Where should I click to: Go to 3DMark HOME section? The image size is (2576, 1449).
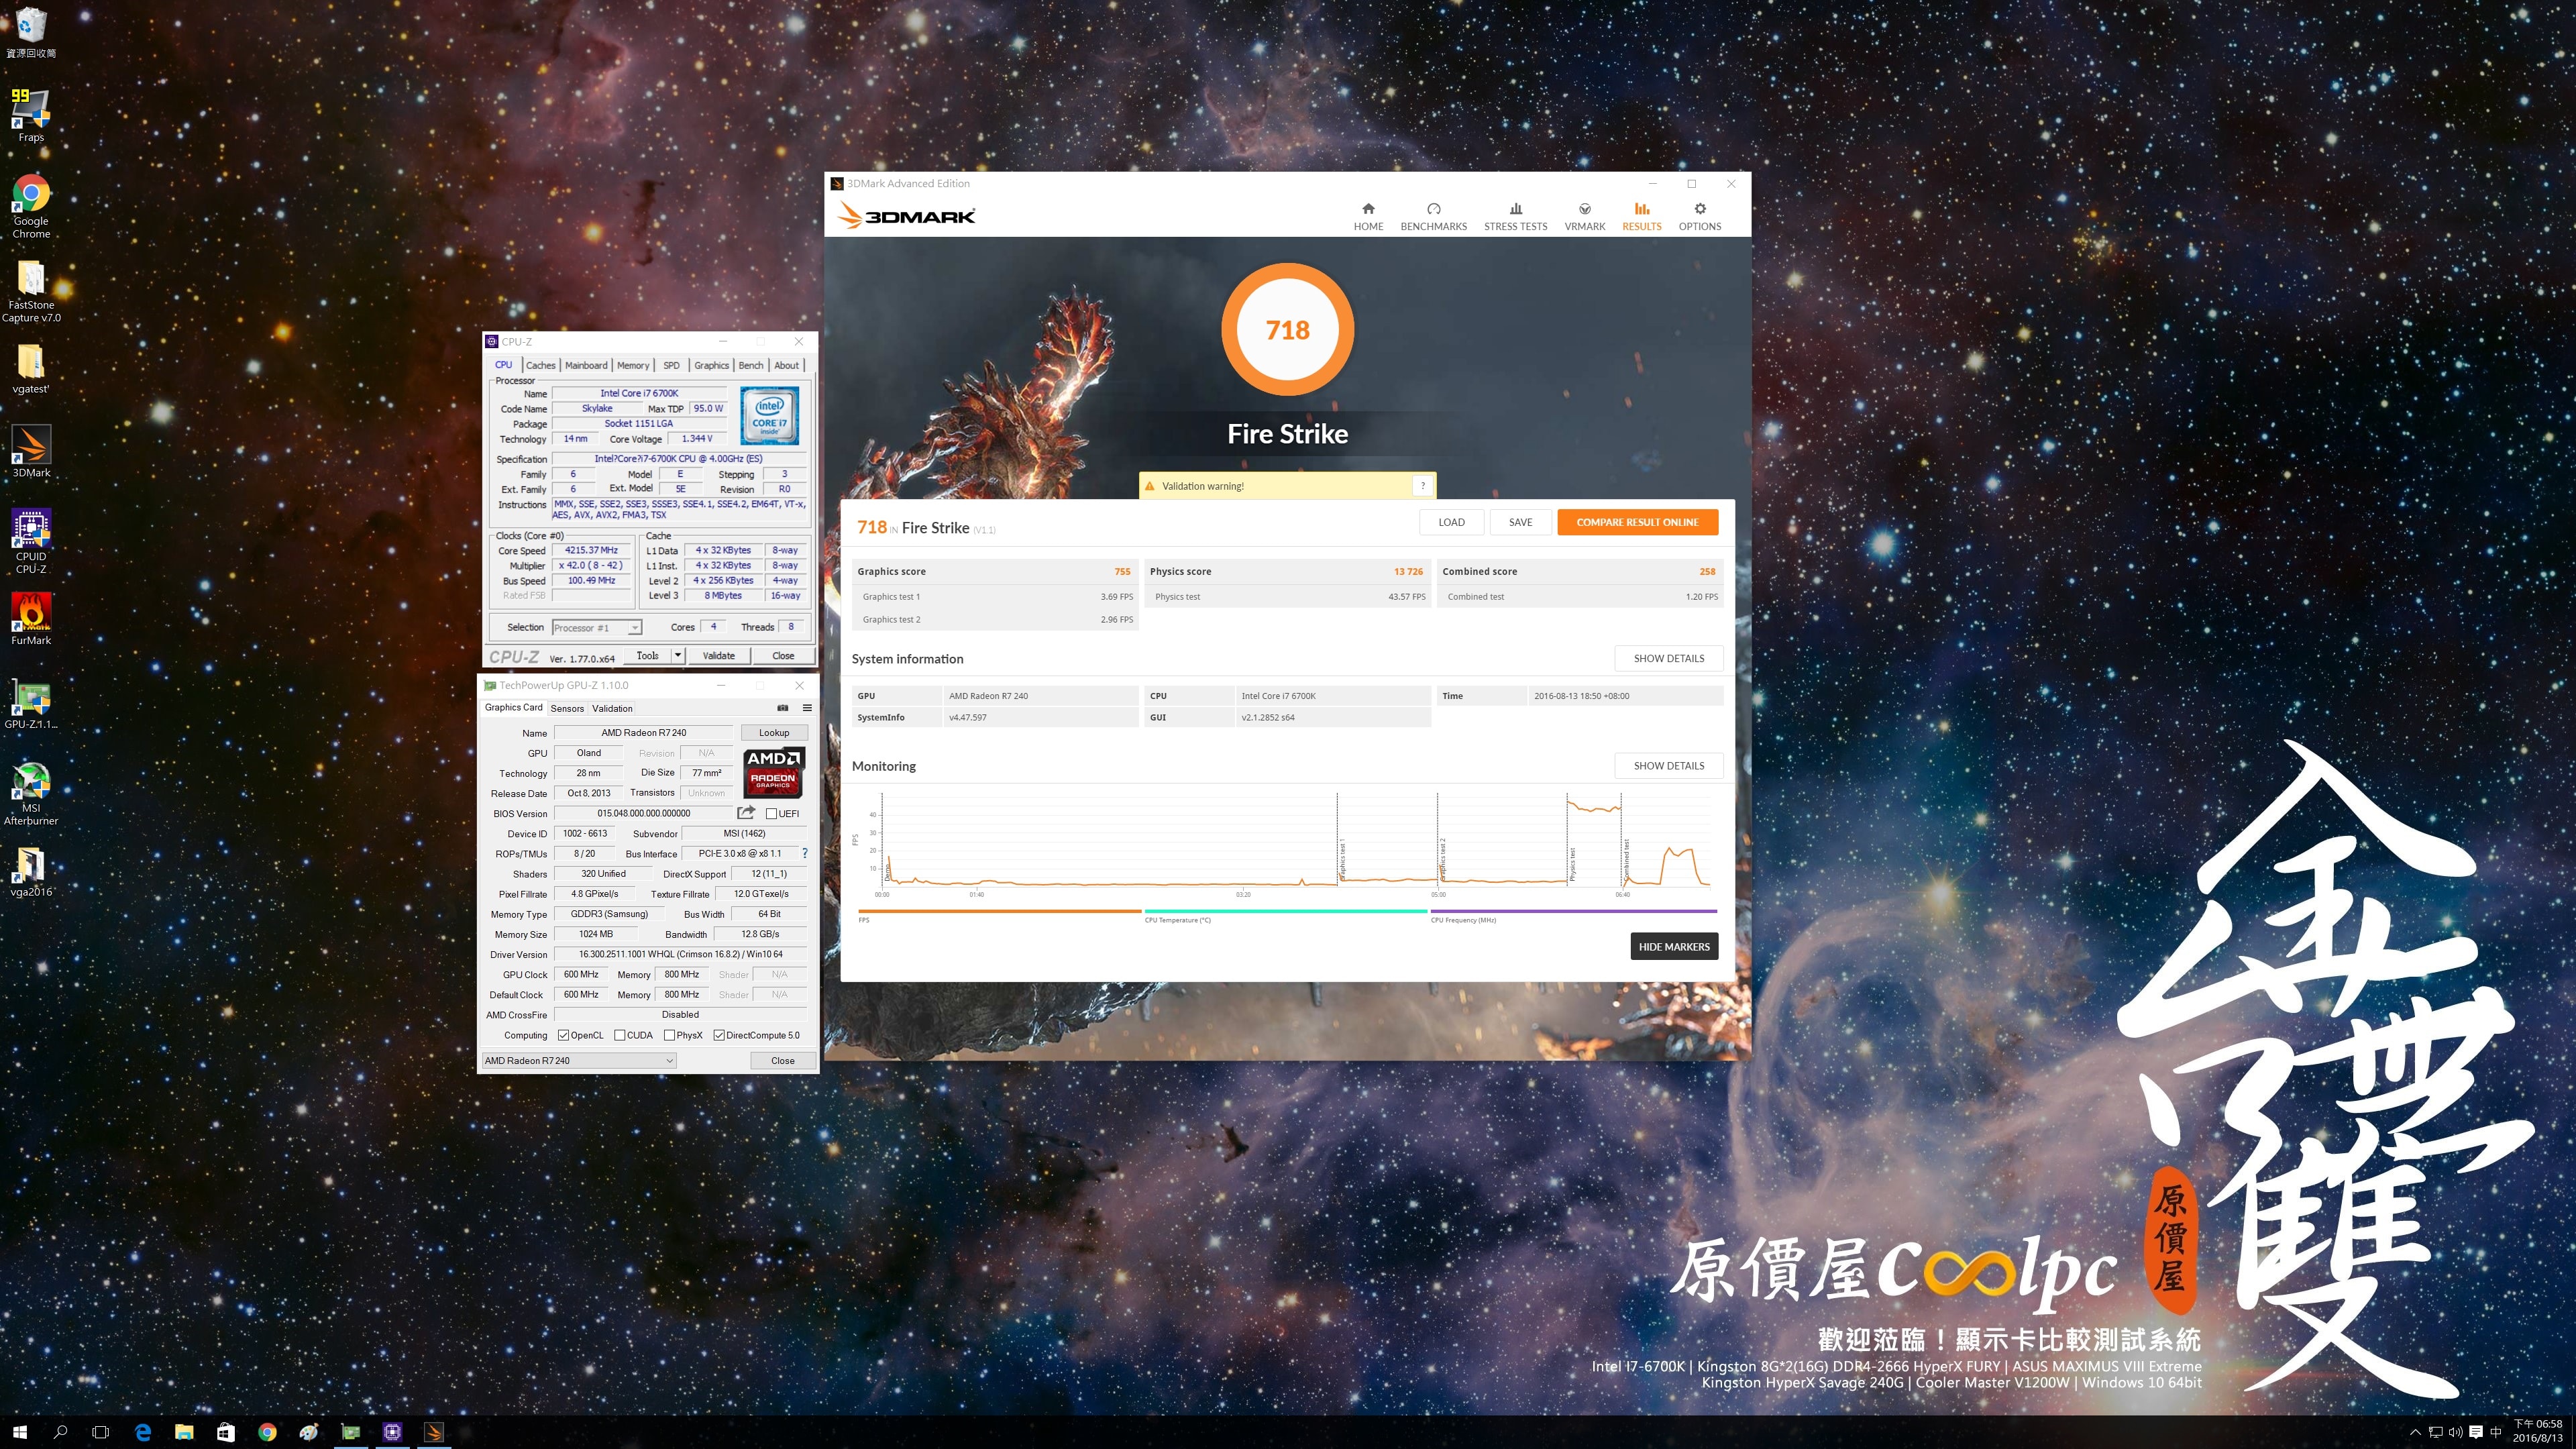pyautogui.click(x=1368, y=216)
